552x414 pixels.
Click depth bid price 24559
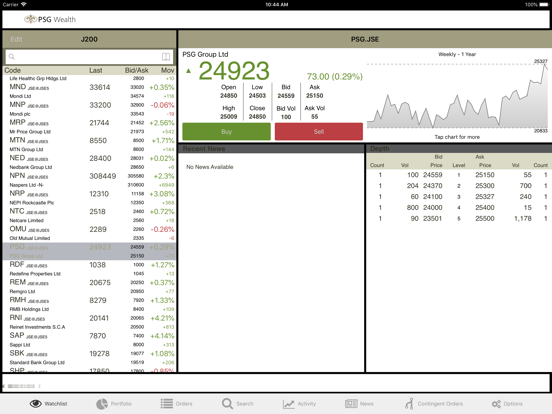click(433, 175)
